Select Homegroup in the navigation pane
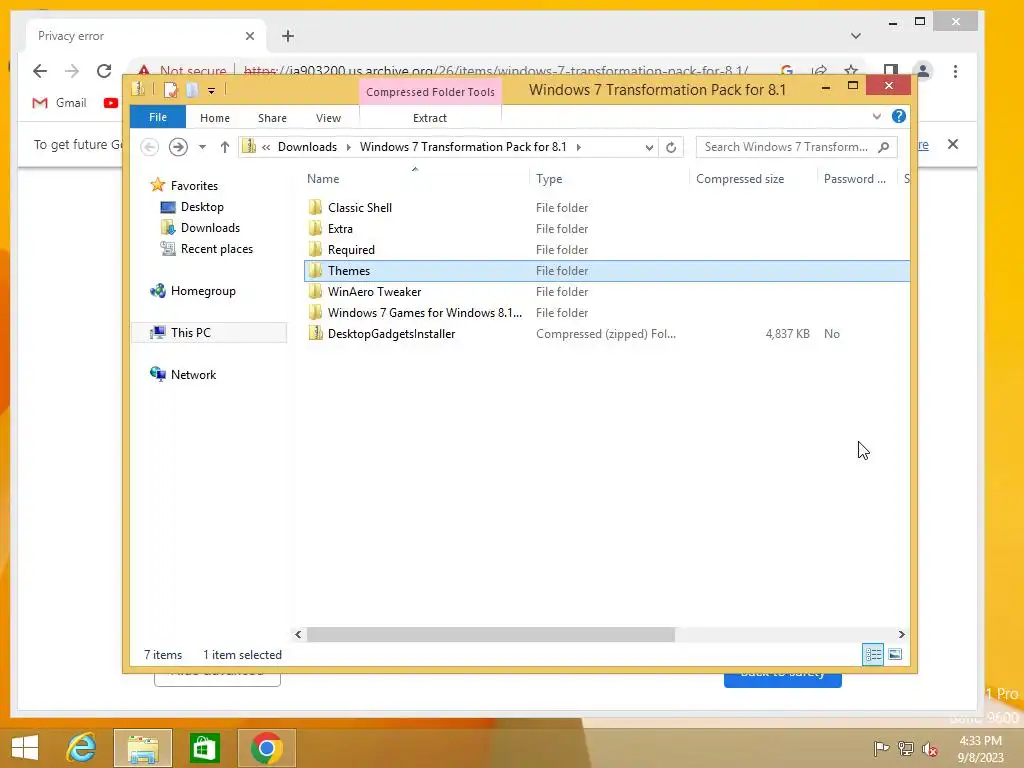The height and width of the screenshot is (768, 1024). point(202,291)
